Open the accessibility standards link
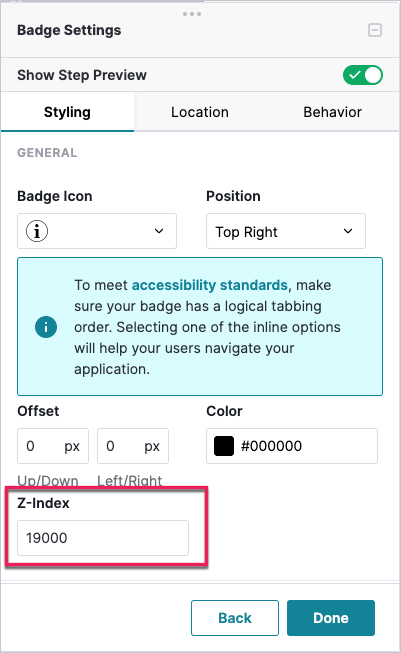The width and height of the screenshot is (401, 653). coord(210,285)
